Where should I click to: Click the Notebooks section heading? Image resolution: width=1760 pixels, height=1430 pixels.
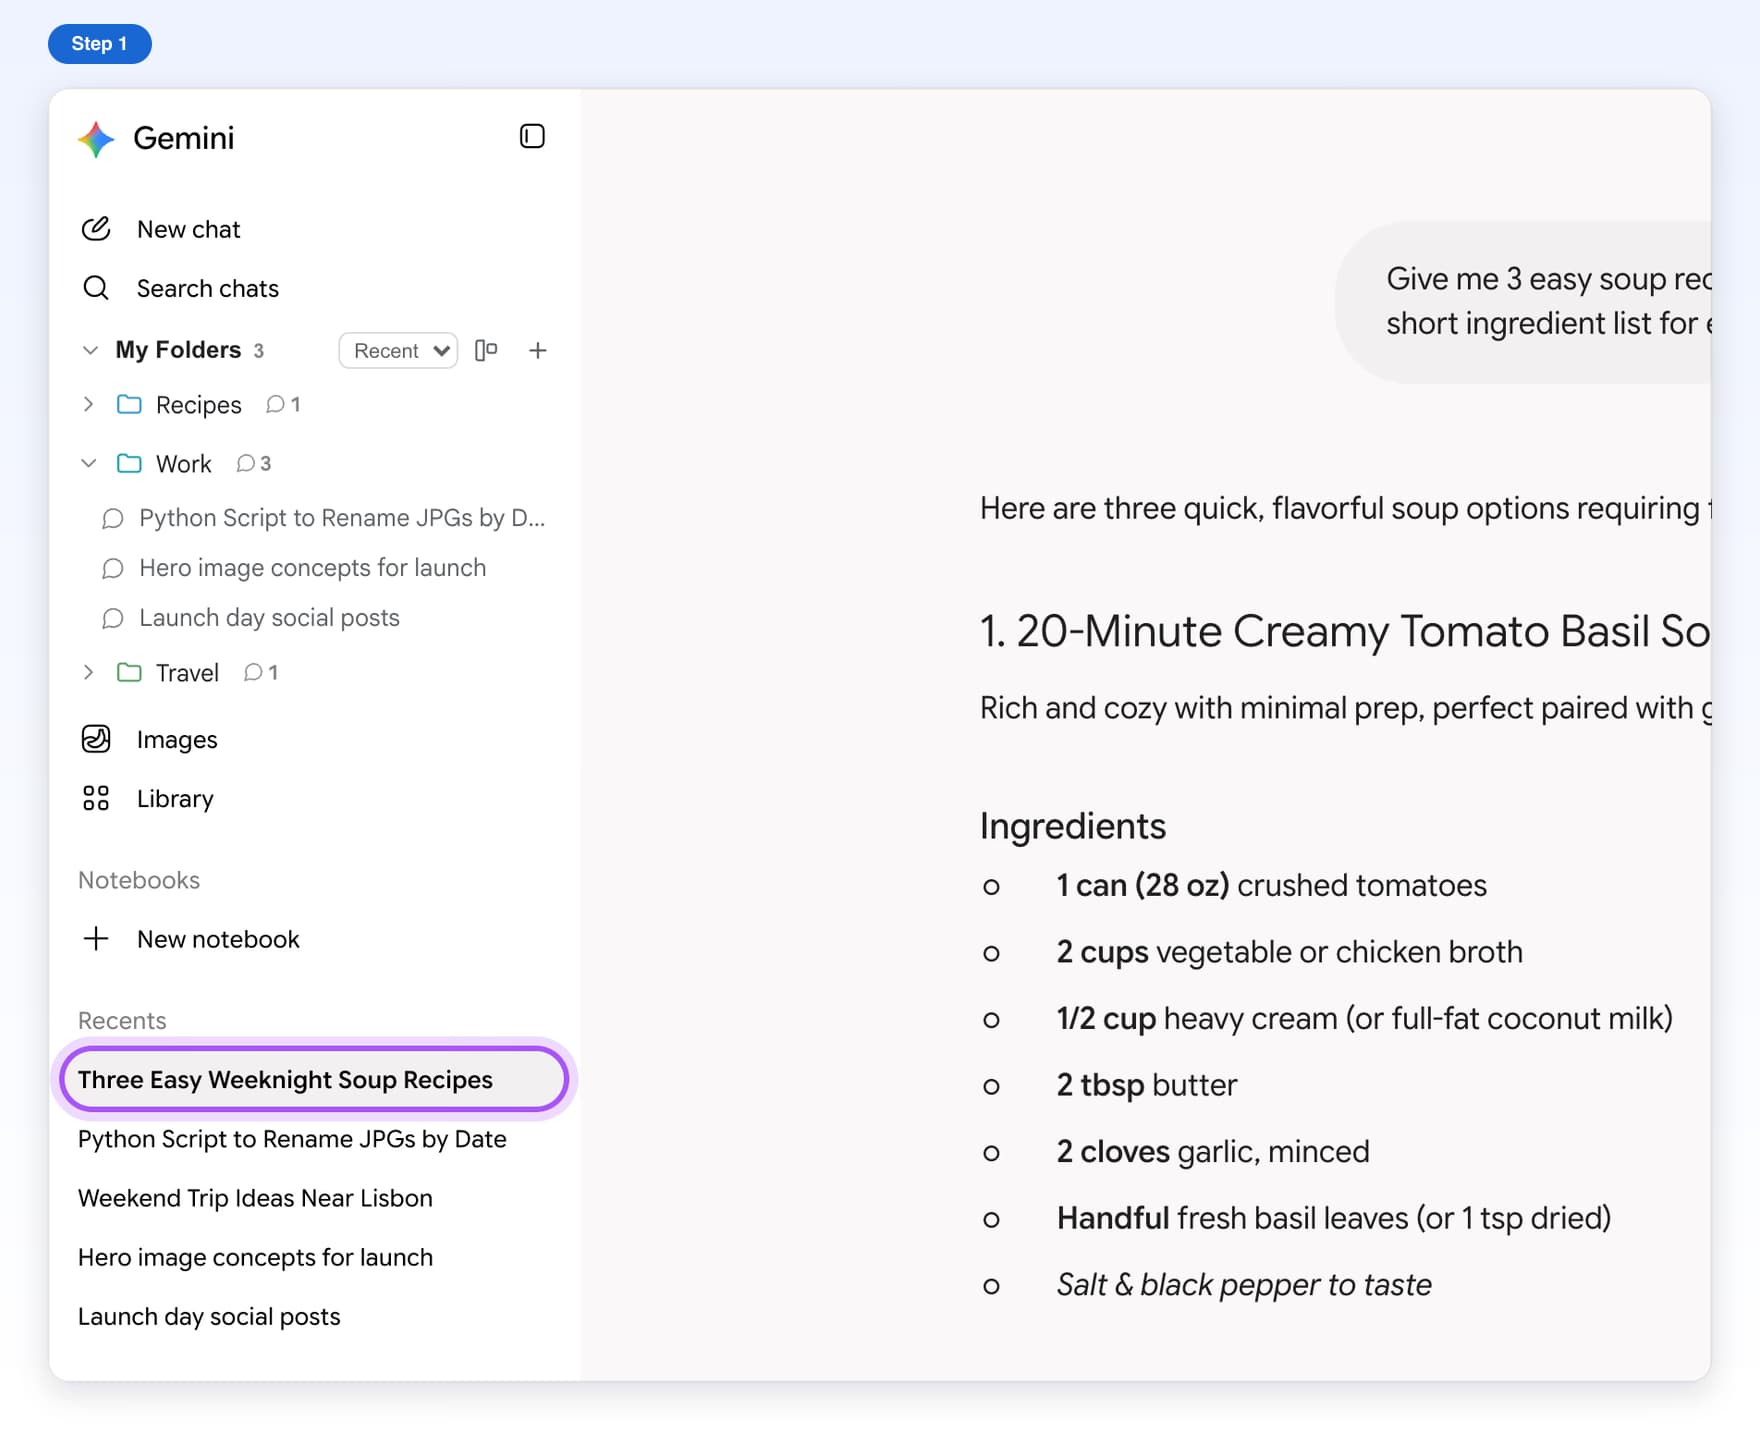(139, 880)
